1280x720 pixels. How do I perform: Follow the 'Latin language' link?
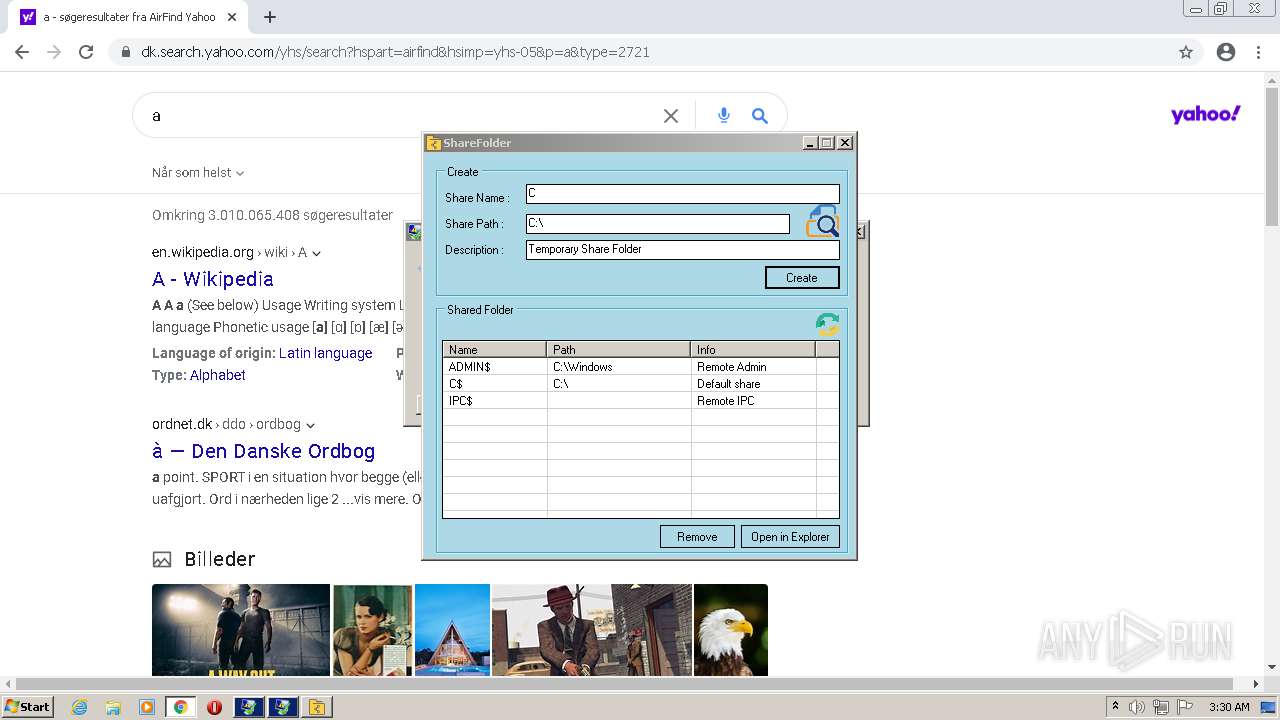pos(325,353)
